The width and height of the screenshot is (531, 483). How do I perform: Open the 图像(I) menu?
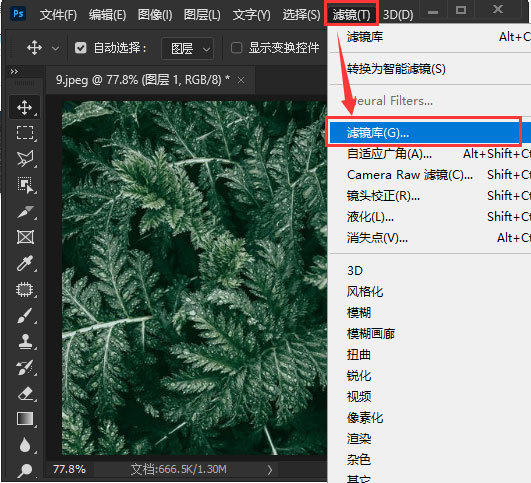click(x=155, y=15)
